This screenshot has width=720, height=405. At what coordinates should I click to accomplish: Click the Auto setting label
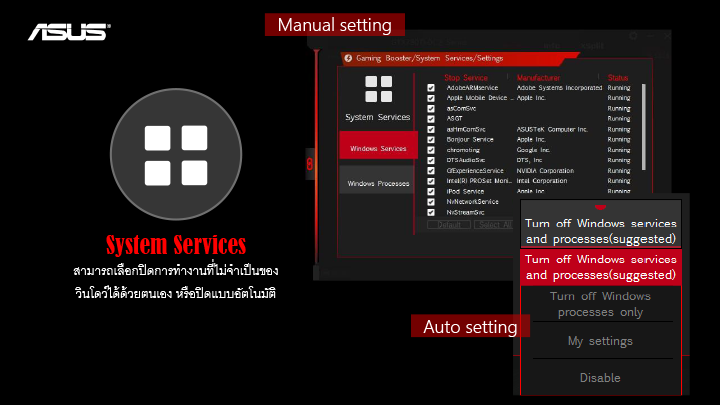470,326
